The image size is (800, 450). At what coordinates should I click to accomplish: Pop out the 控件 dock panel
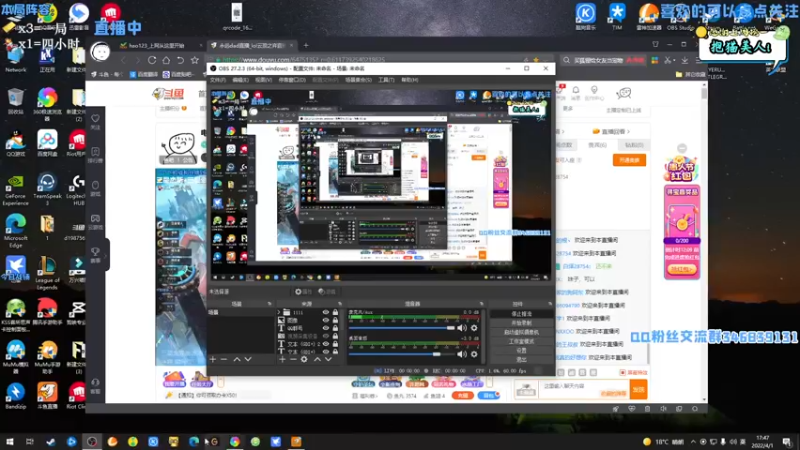(x=550, y=304)
